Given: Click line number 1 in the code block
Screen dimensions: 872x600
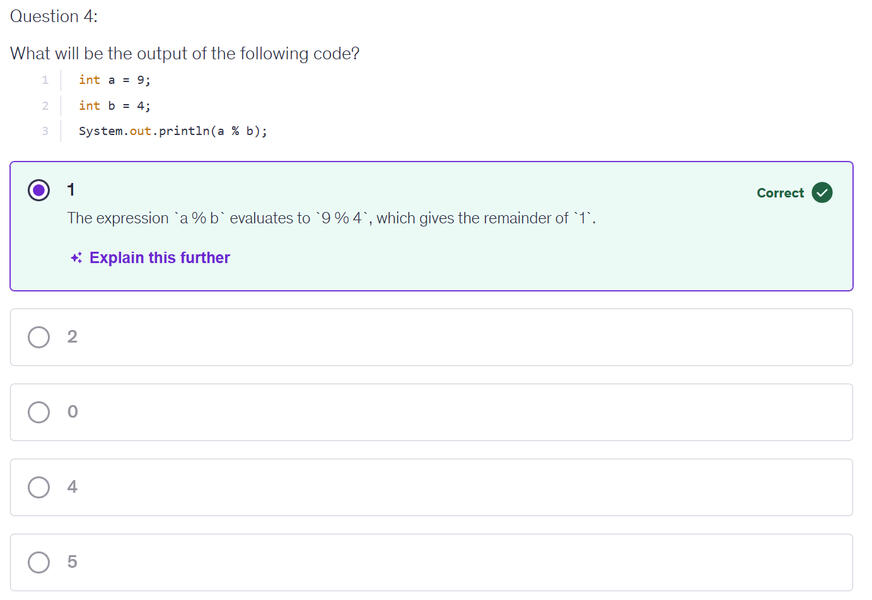Looking at the screenshot, I should pos(45,81).
